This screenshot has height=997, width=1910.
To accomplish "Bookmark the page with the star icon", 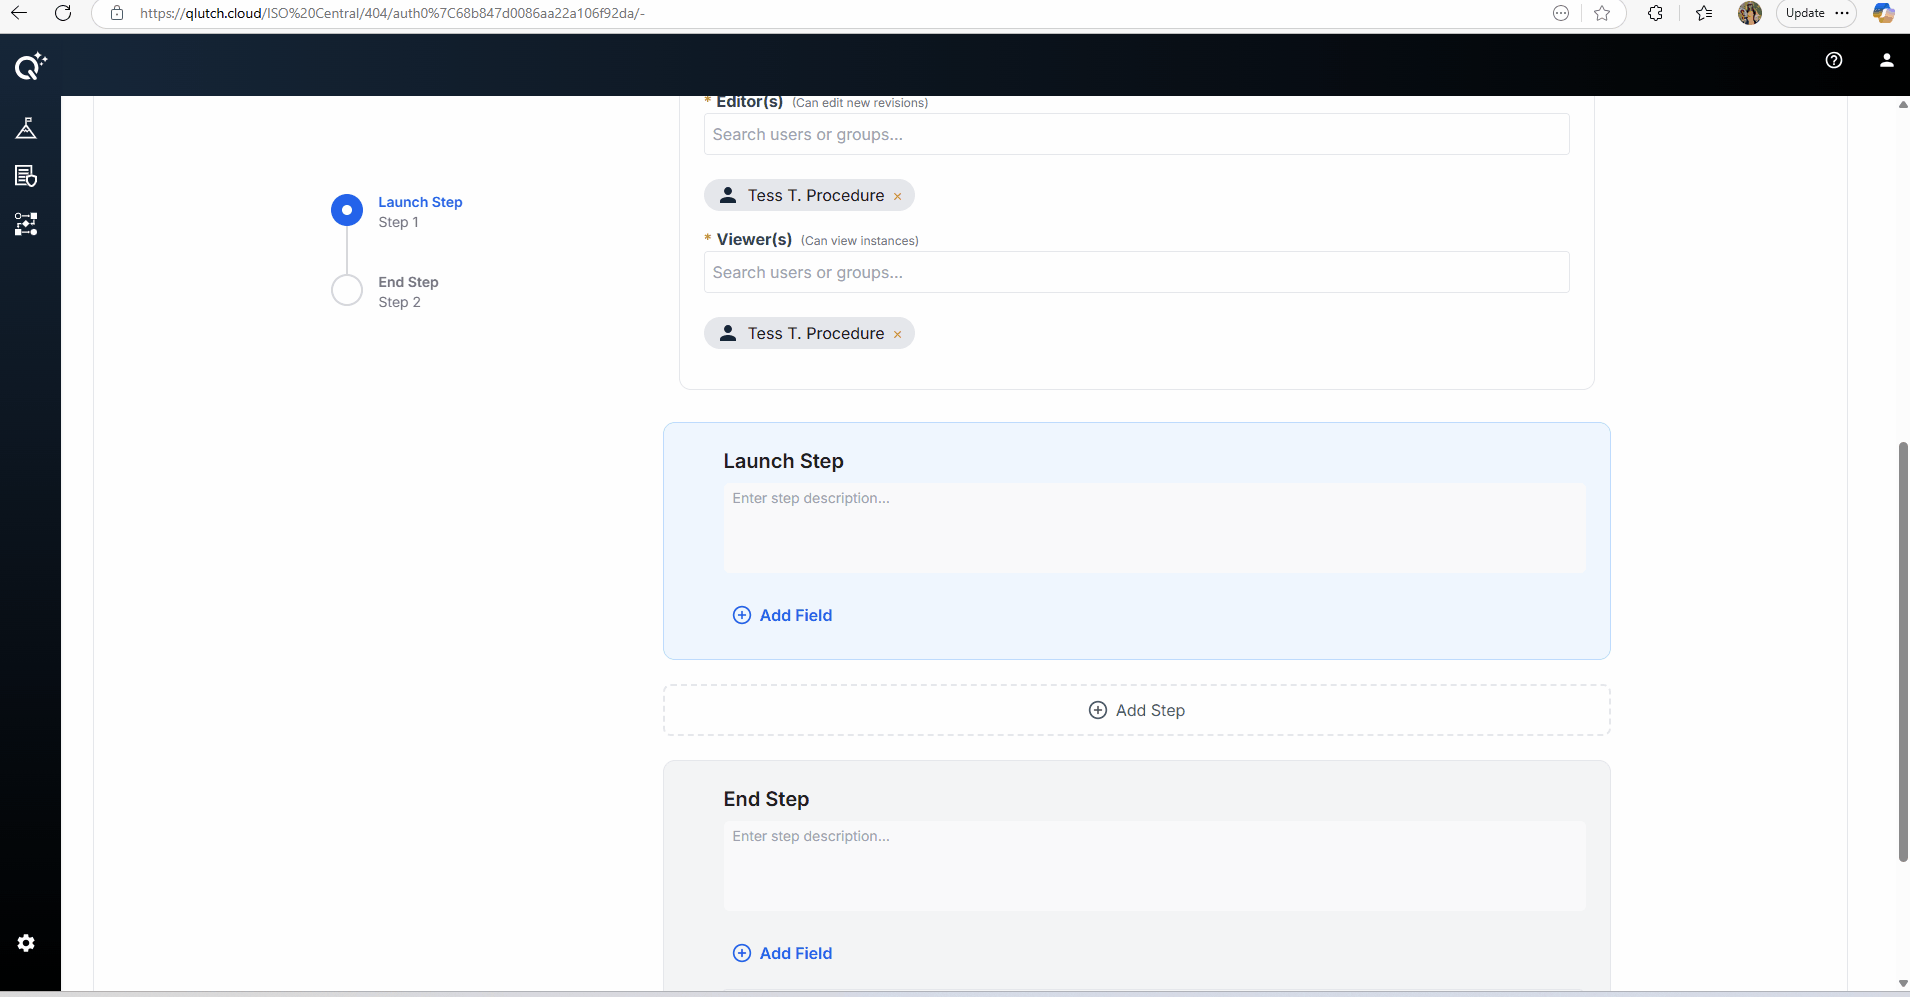I will click(1603, 14).
